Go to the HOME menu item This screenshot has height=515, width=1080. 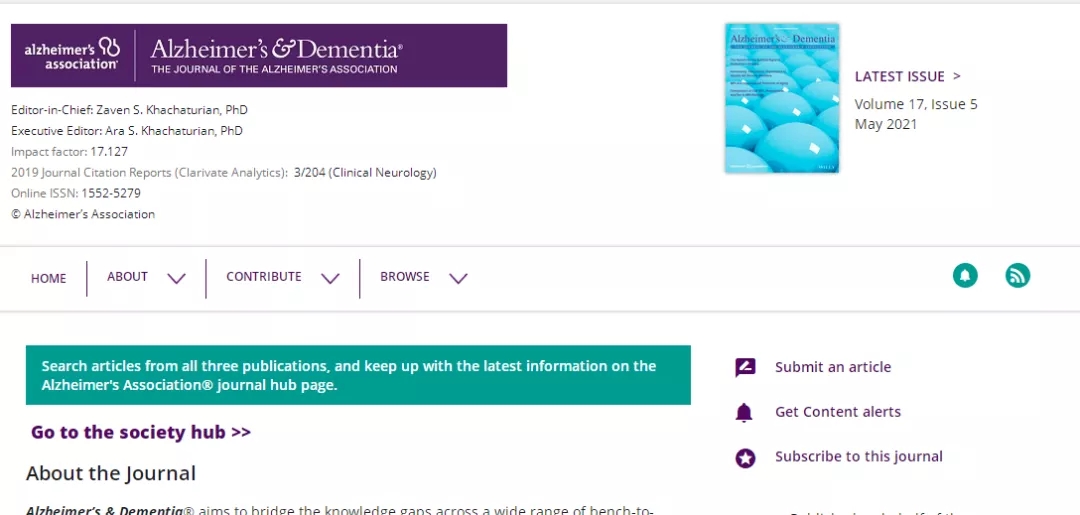[x=48, y=278]
